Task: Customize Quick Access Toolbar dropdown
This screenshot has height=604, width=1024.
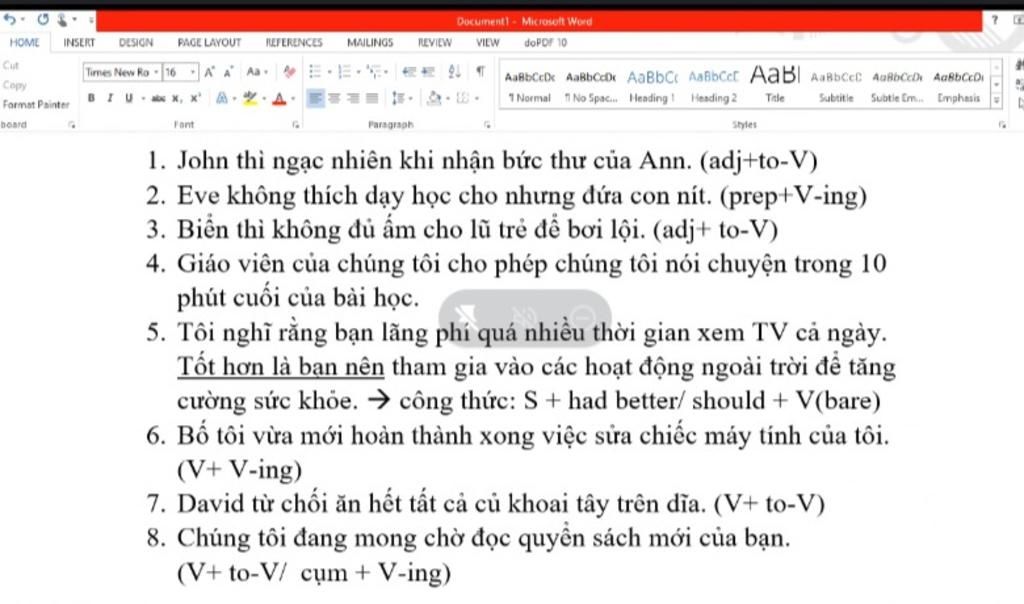Action: click(x=91, y=20)
